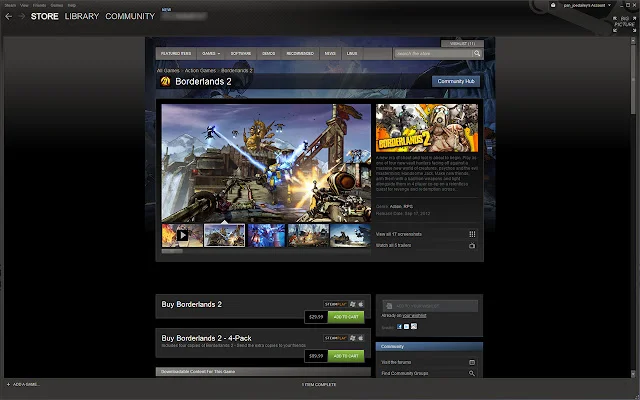Image resolution: width=640 pixels, height=400 pixels.
Task: Click Windows icon on Buy Borderlands 2
Action: click(x=353, y=304)
